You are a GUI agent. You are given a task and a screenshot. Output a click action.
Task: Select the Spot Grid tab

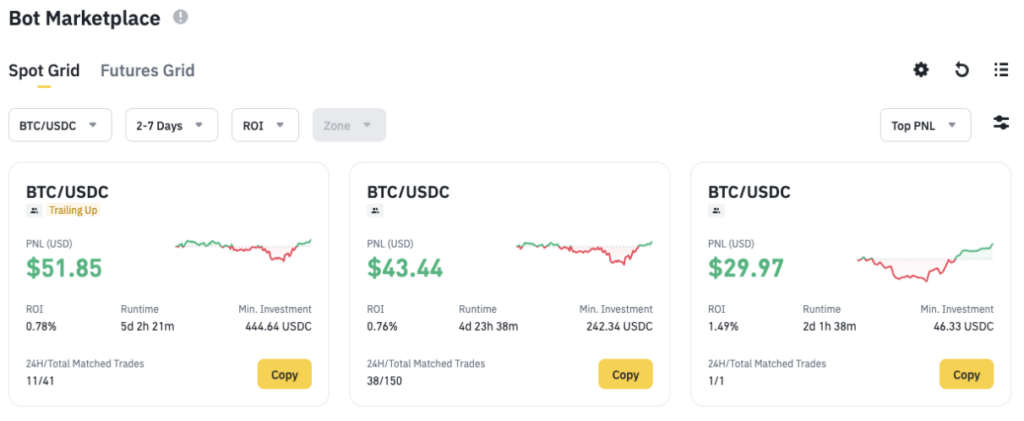[44, 71]
